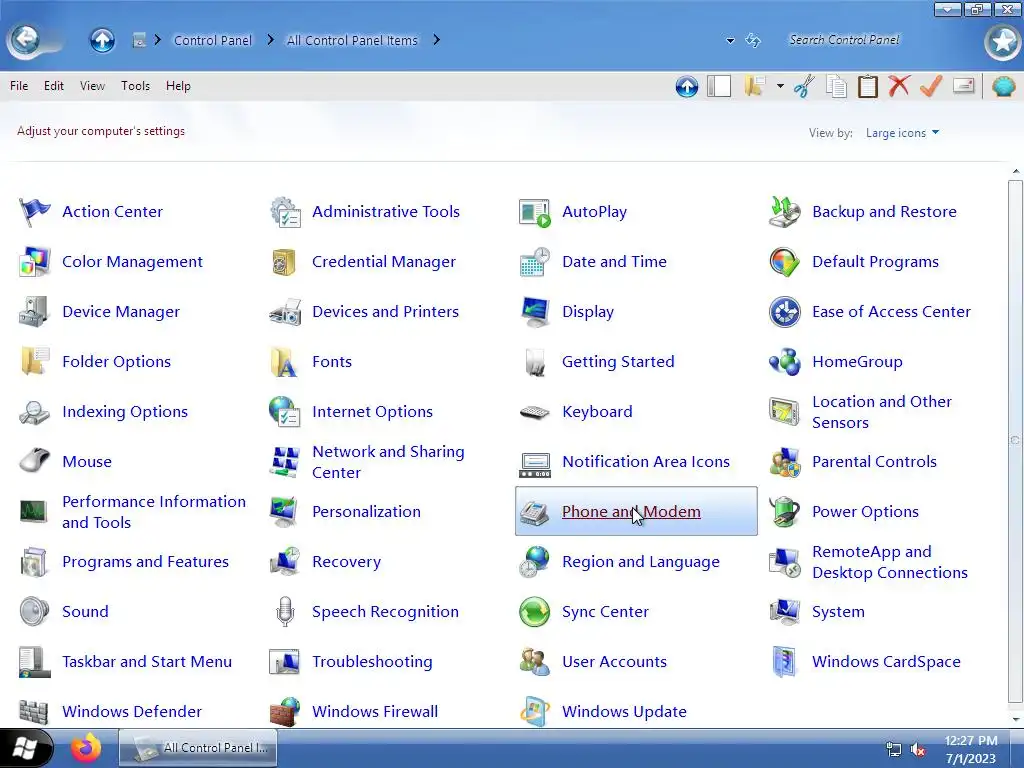Expand the arrow after Control Panel breadcrumb

click(x=269, y=40)
